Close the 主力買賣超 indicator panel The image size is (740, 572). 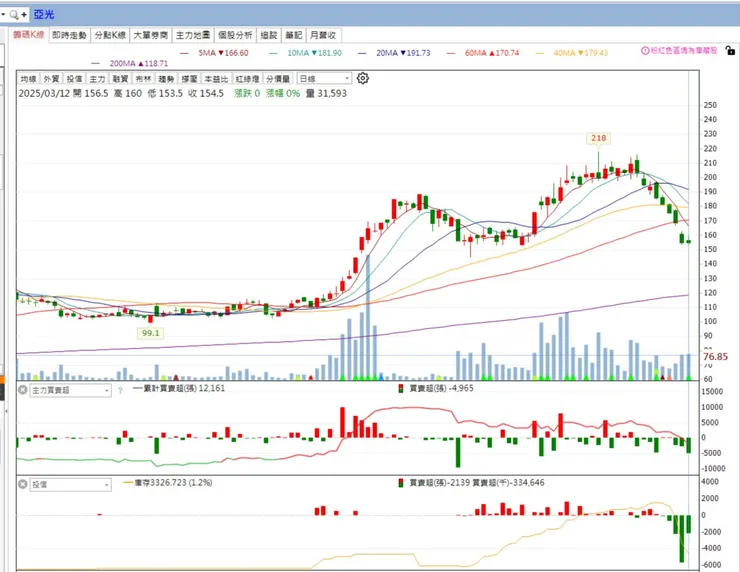22,390
